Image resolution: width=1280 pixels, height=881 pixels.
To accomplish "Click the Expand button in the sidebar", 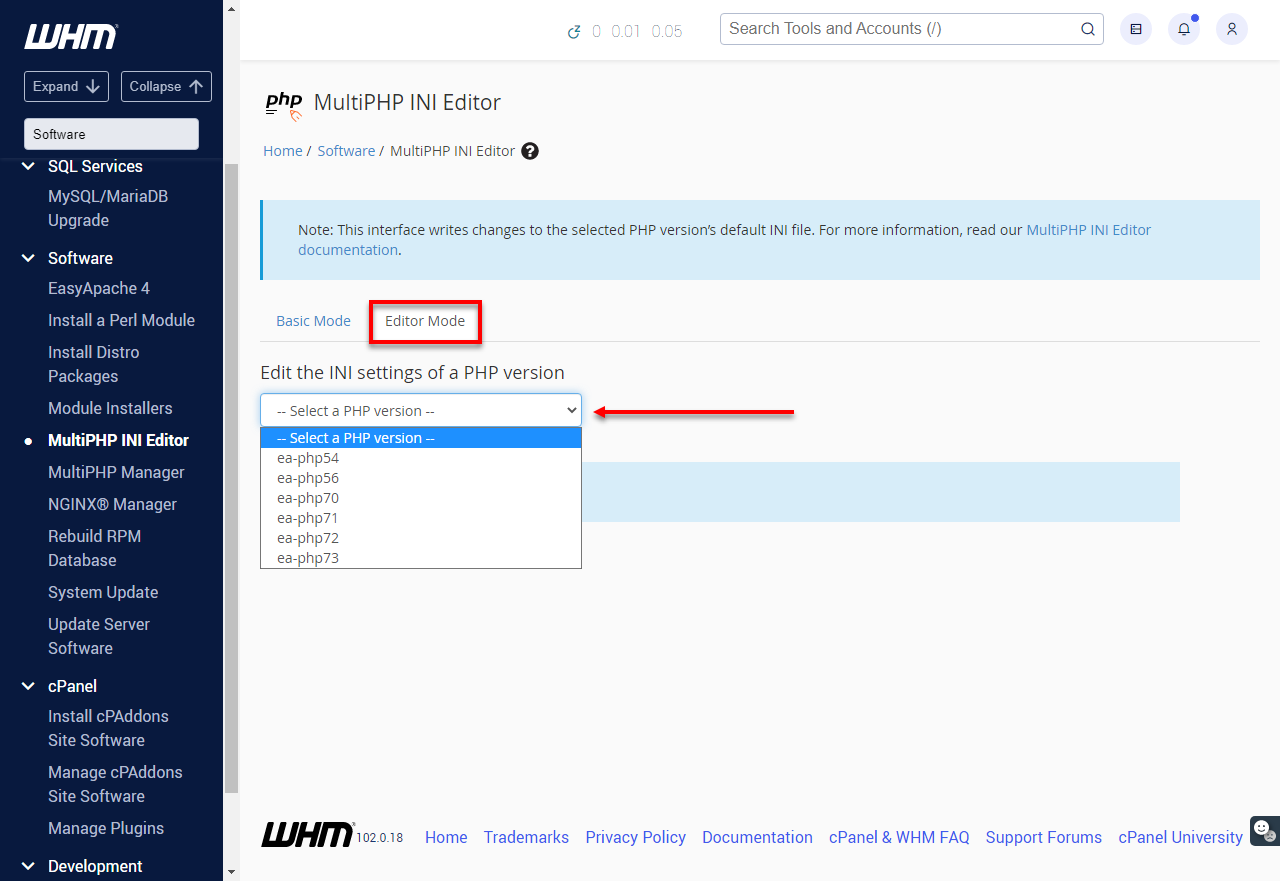I will 66,86.
